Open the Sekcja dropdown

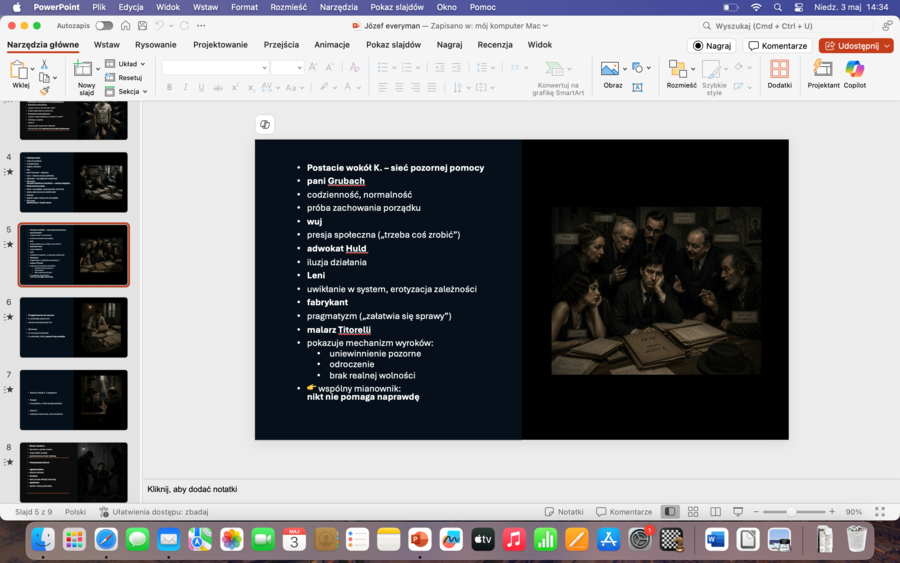point(127,91)
